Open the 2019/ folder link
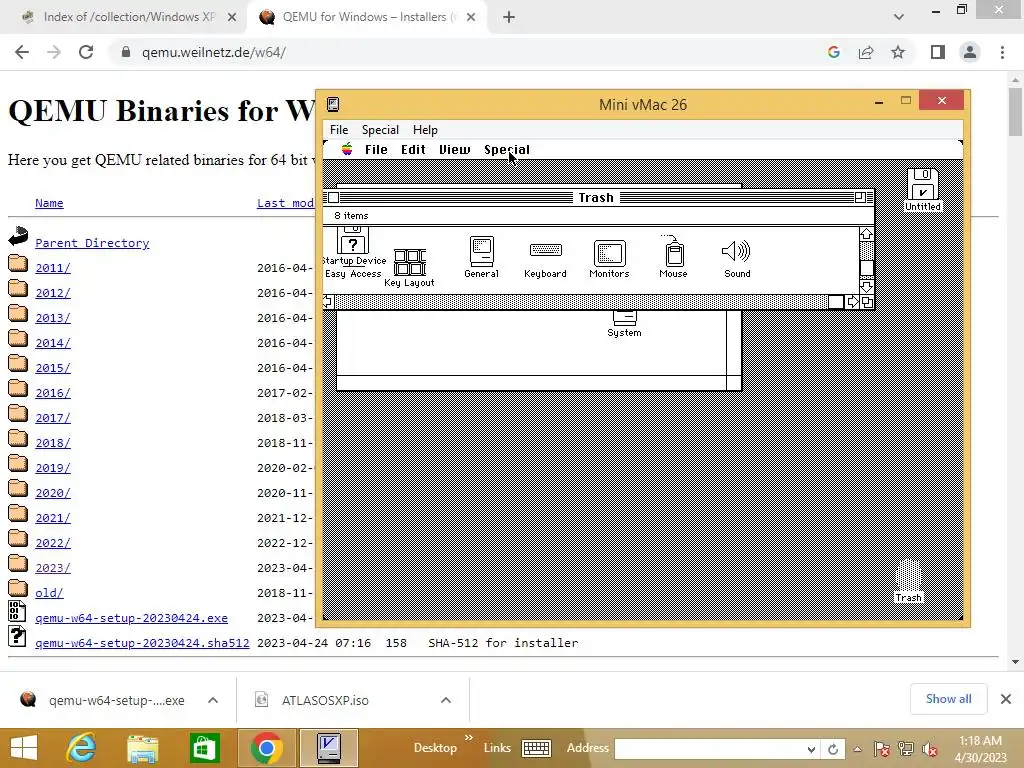 53,468
